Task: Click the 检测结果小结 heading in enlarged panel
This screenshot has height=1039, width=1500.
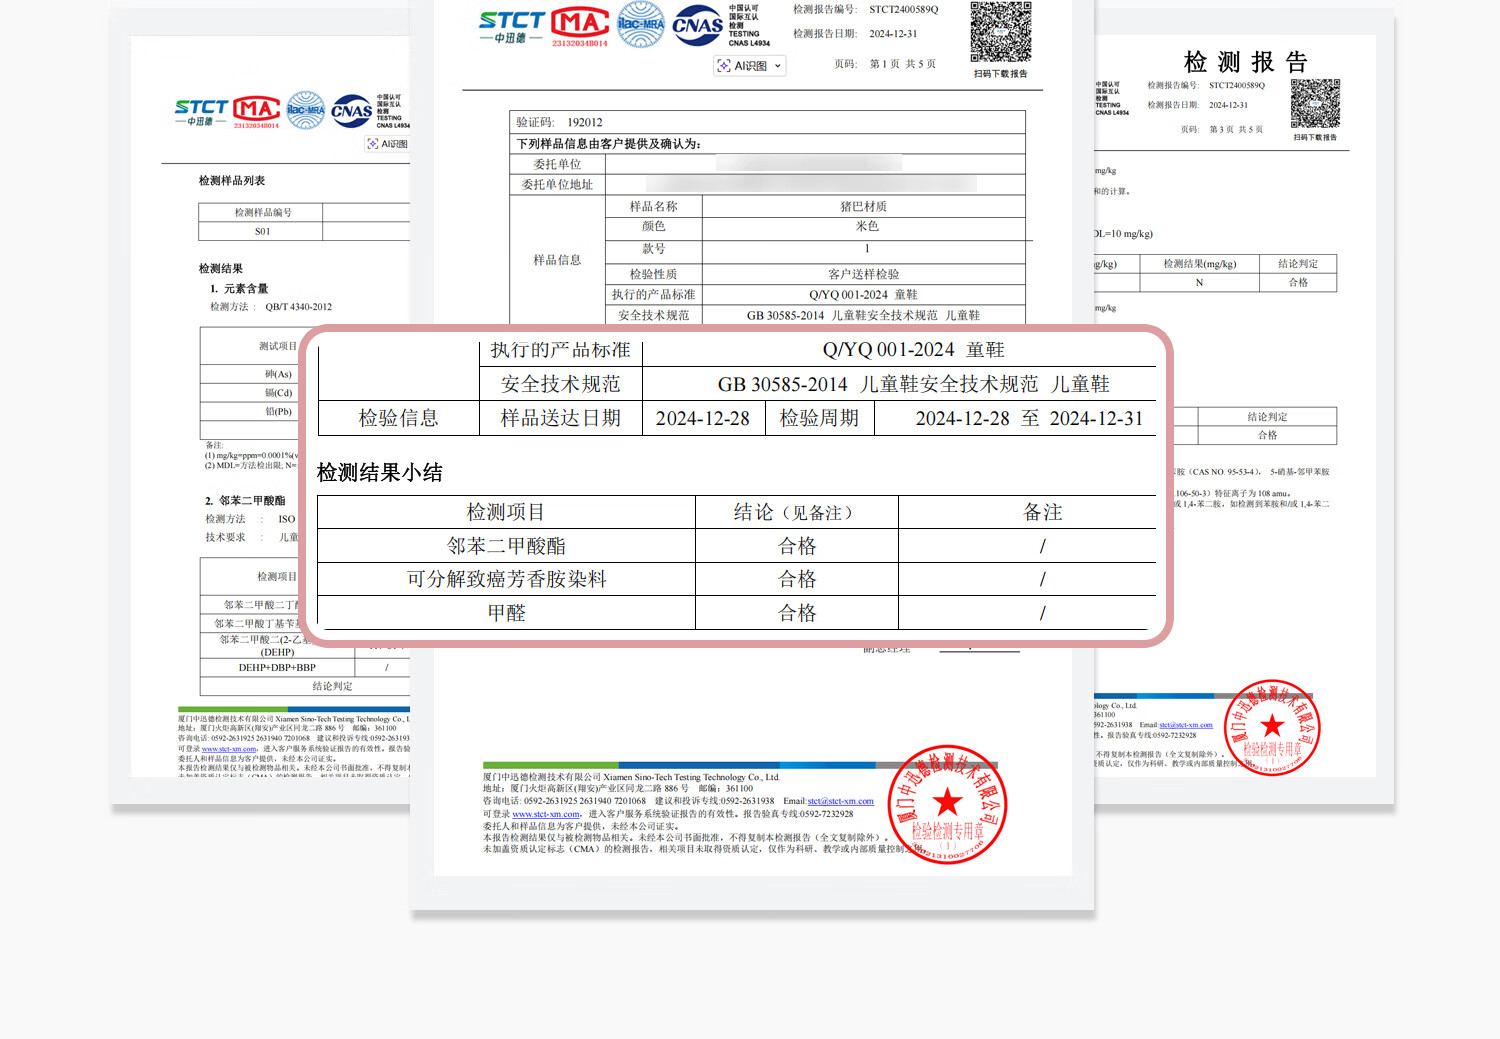Action: 380,472
